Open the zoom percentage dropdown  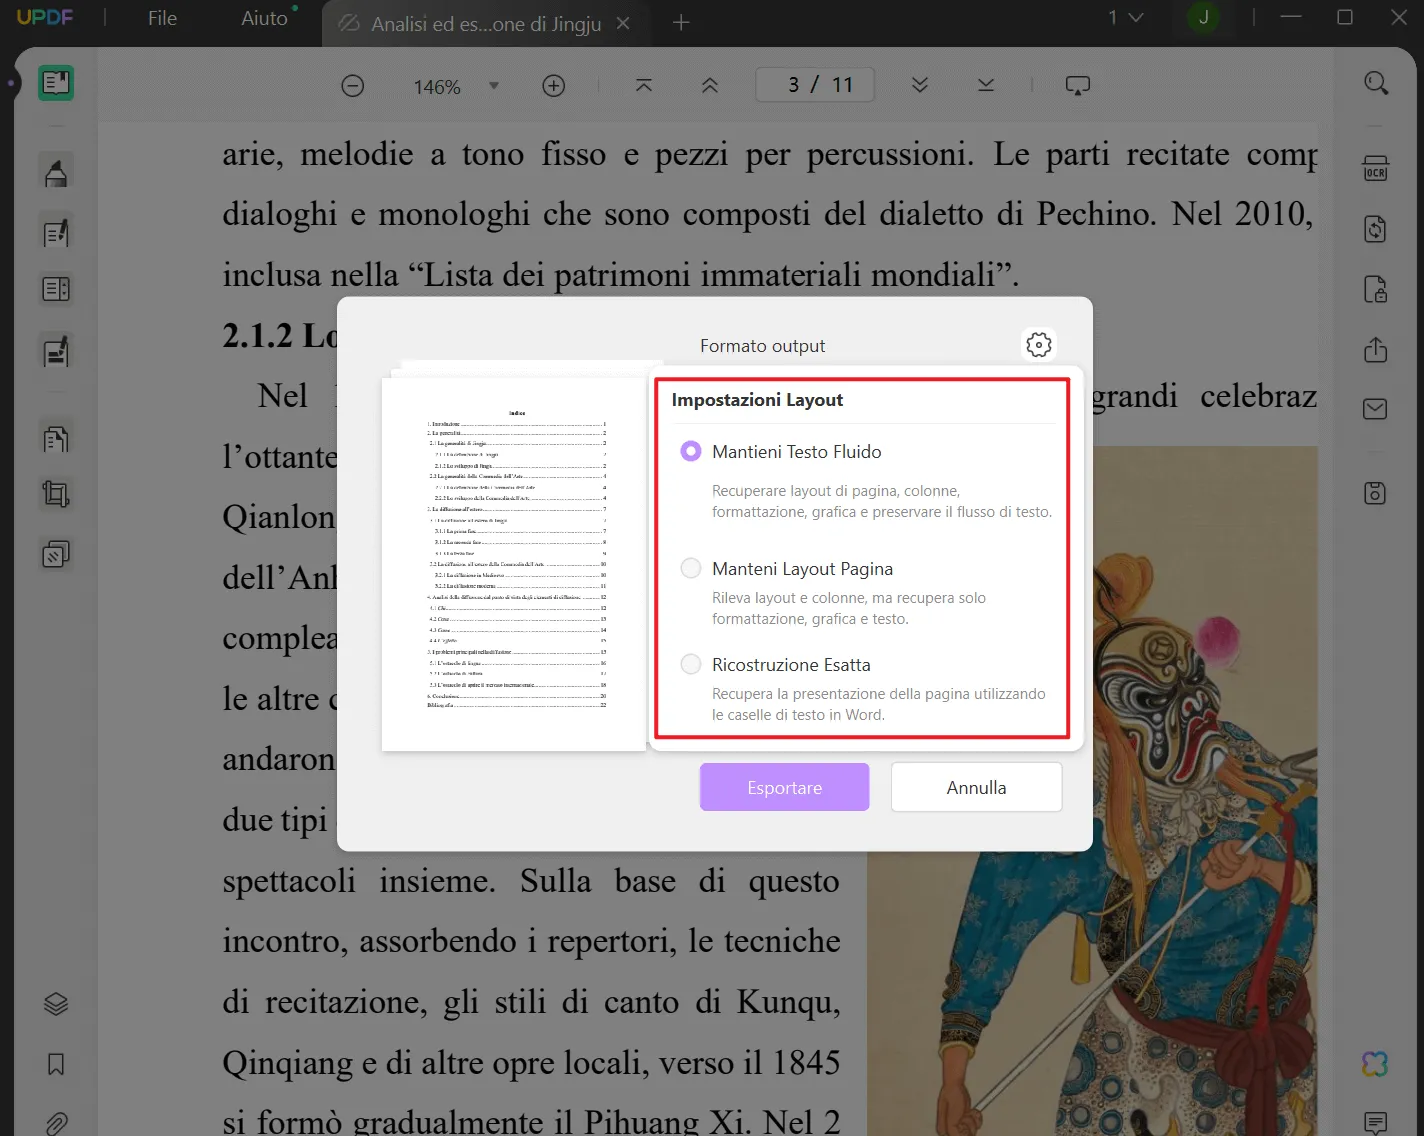coord(493,86)
